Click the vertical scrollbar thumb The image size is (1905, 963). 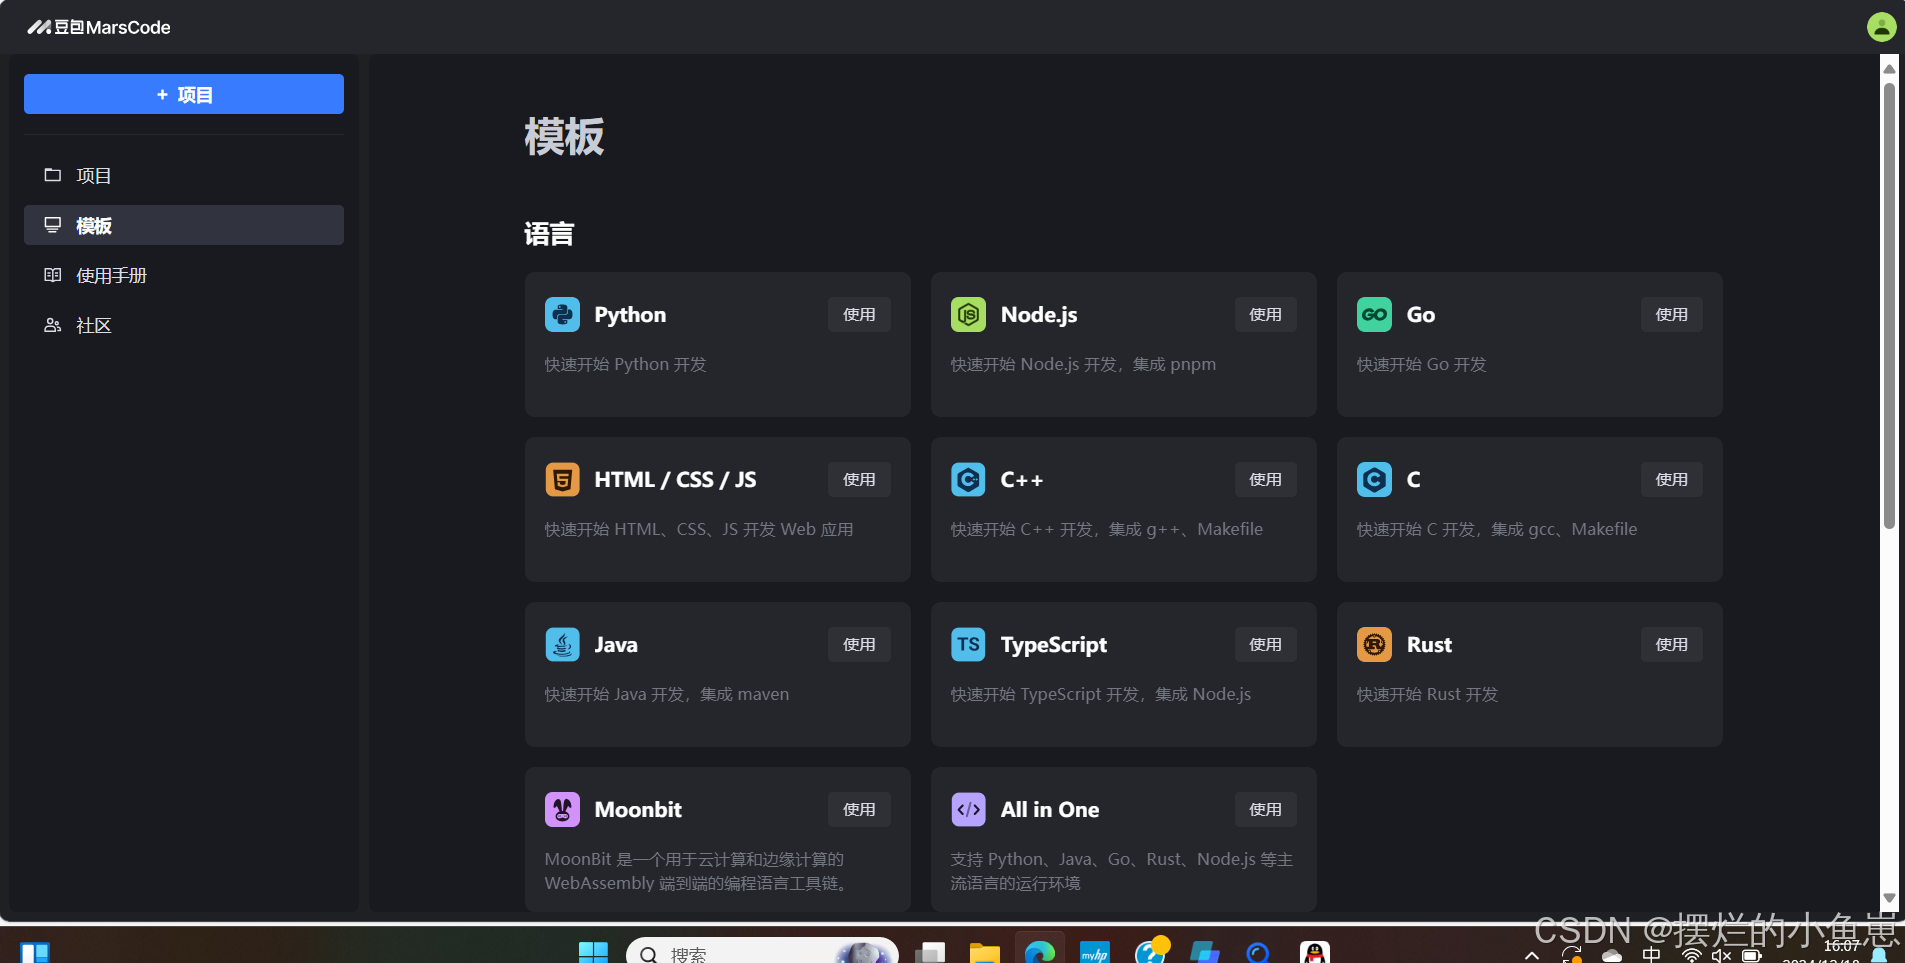pos(1889,305)
